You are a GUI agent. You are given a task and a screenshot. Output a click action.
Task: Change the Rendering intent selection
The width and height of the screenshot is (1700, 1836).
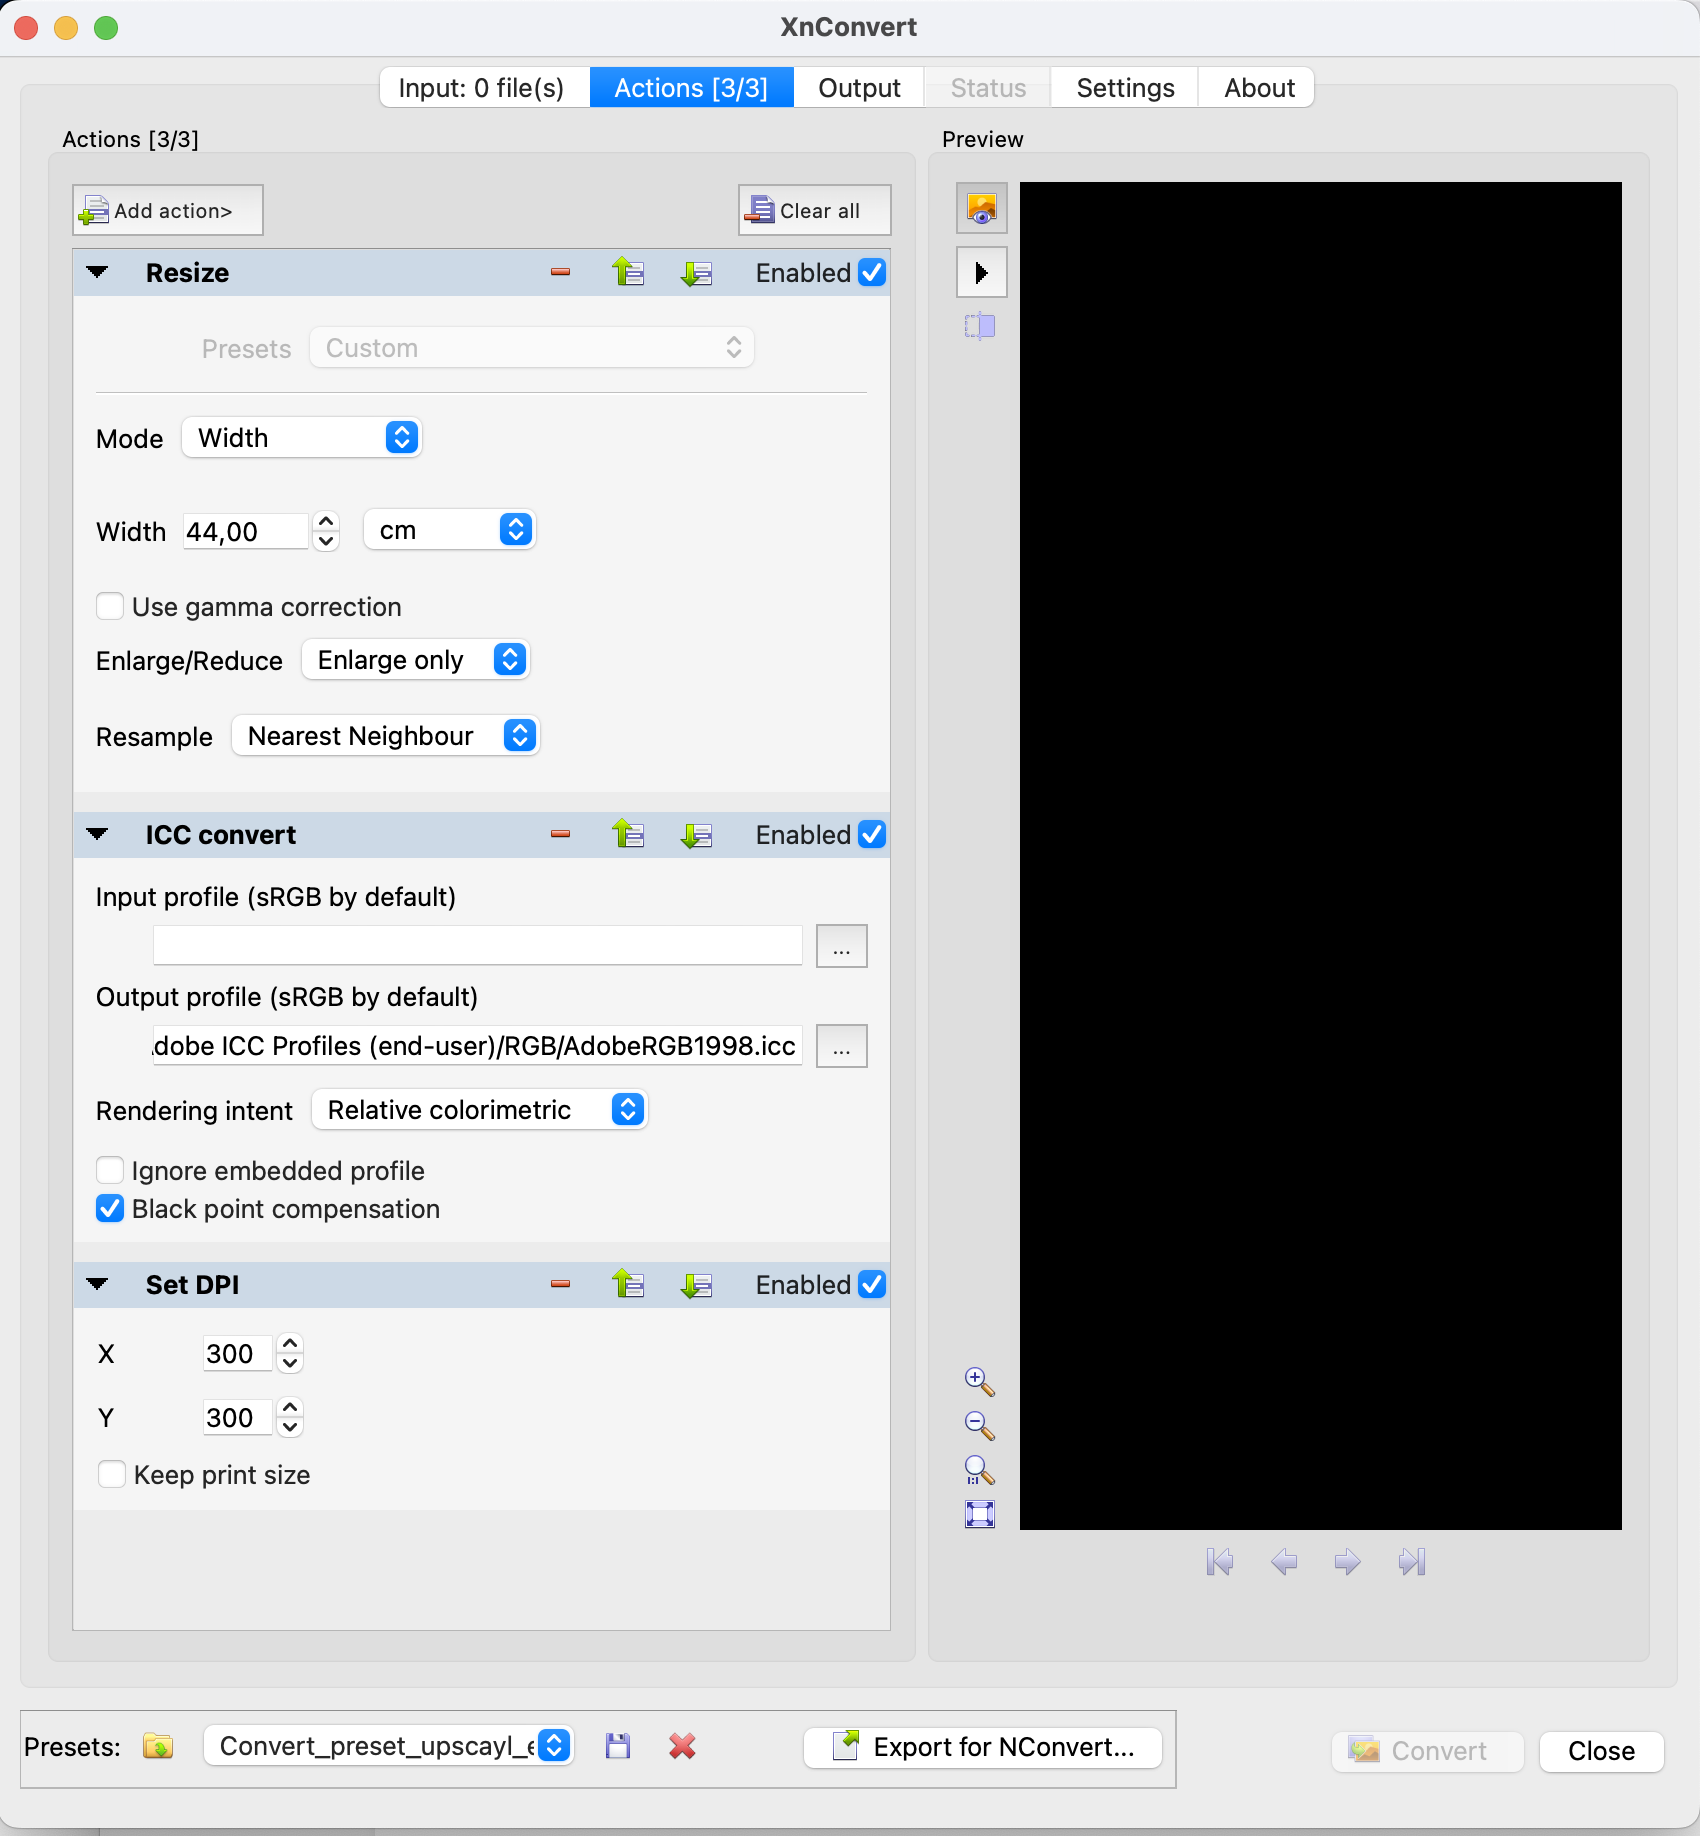[x=479, y=1109]
